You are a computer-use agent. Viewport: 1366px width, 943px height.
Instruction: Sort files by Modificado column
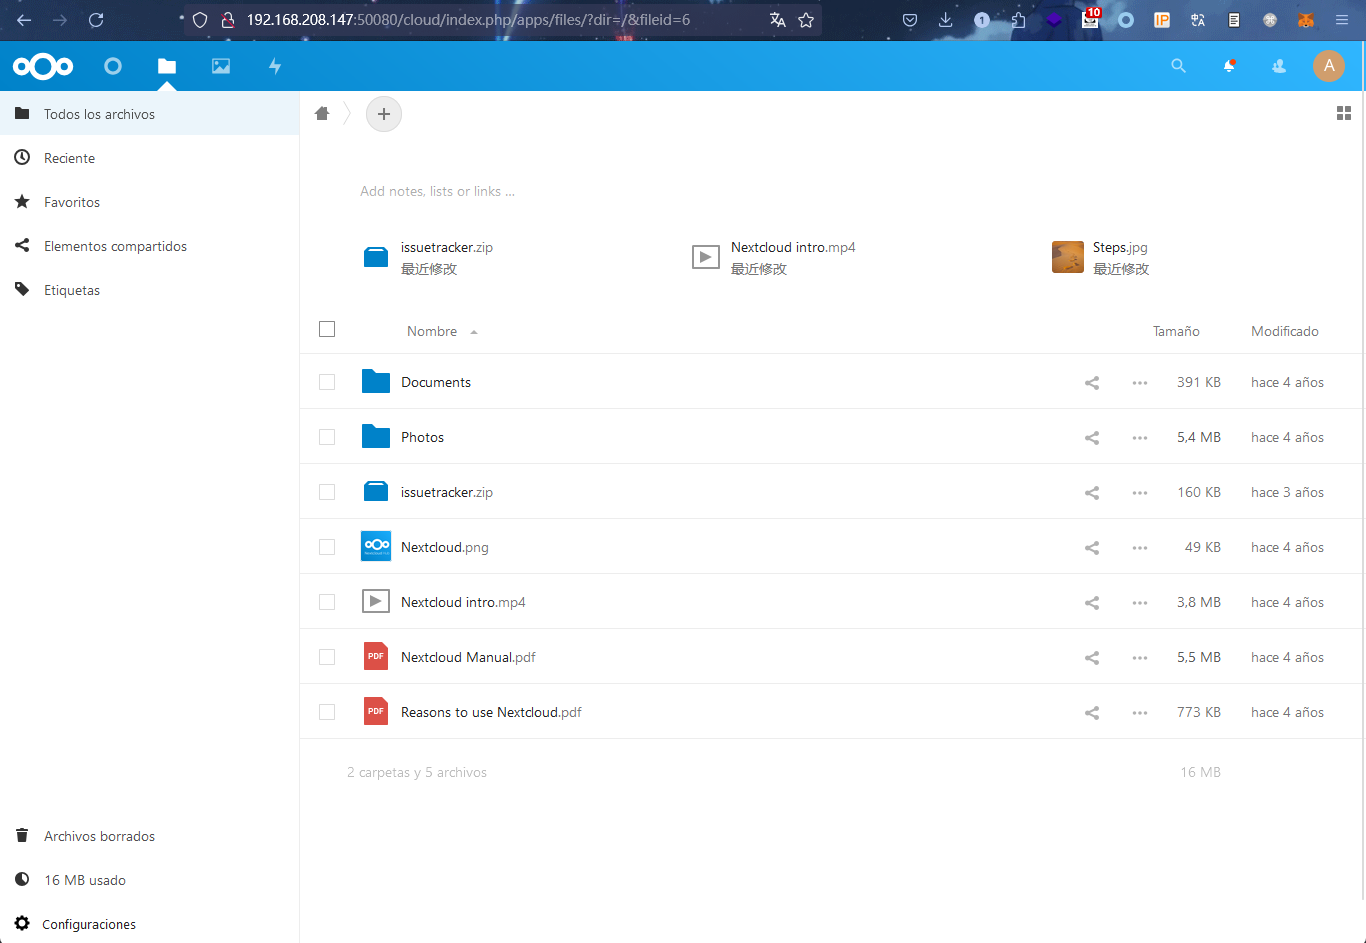click(1285, 331)
